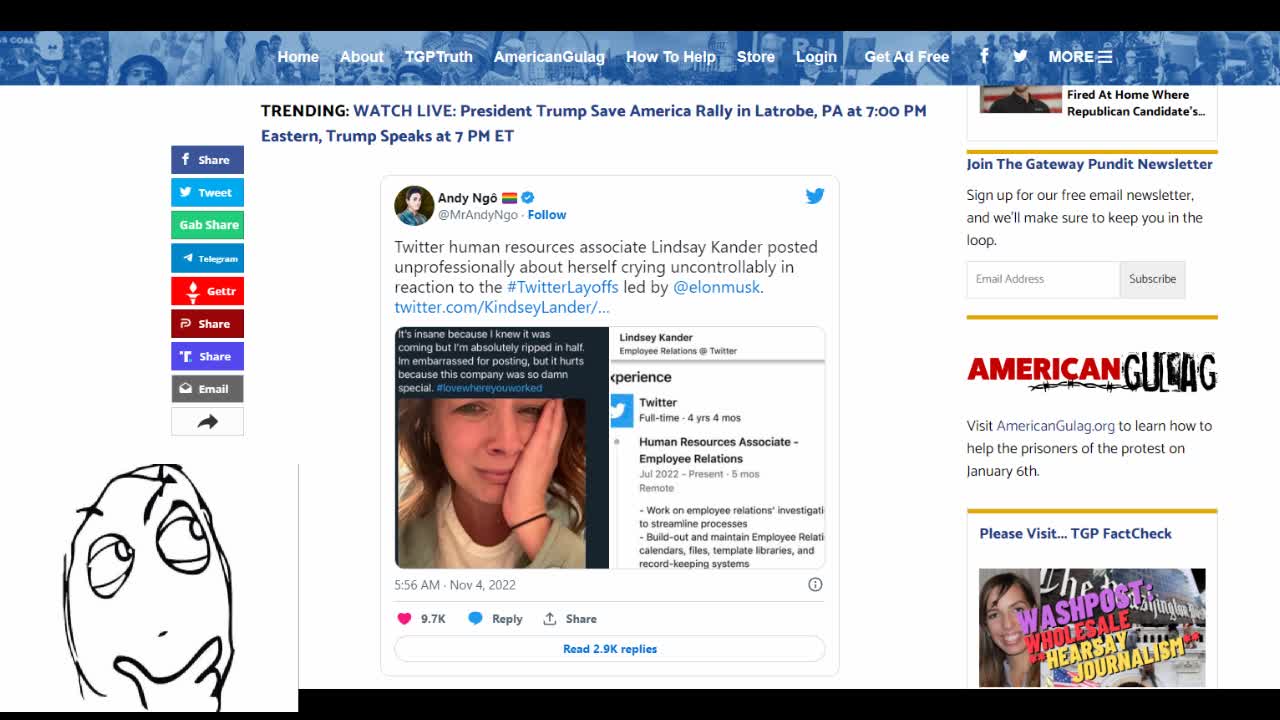Image resolution: width=1280 pixels, height=720 pixels.
Task: Click the tweet's Share upload icon
Action: 549,619
